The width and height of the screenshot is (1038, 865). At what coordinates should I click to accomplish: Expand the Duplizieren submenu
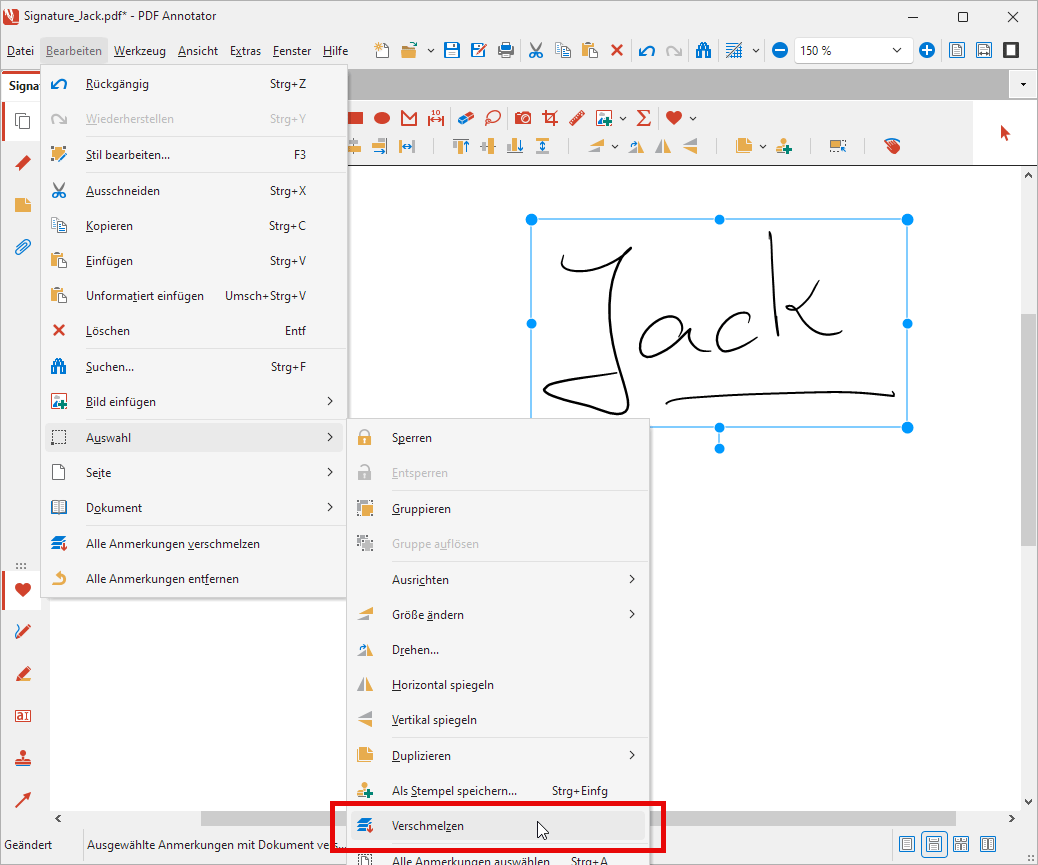pyautogui.click(x=499, y=756)
